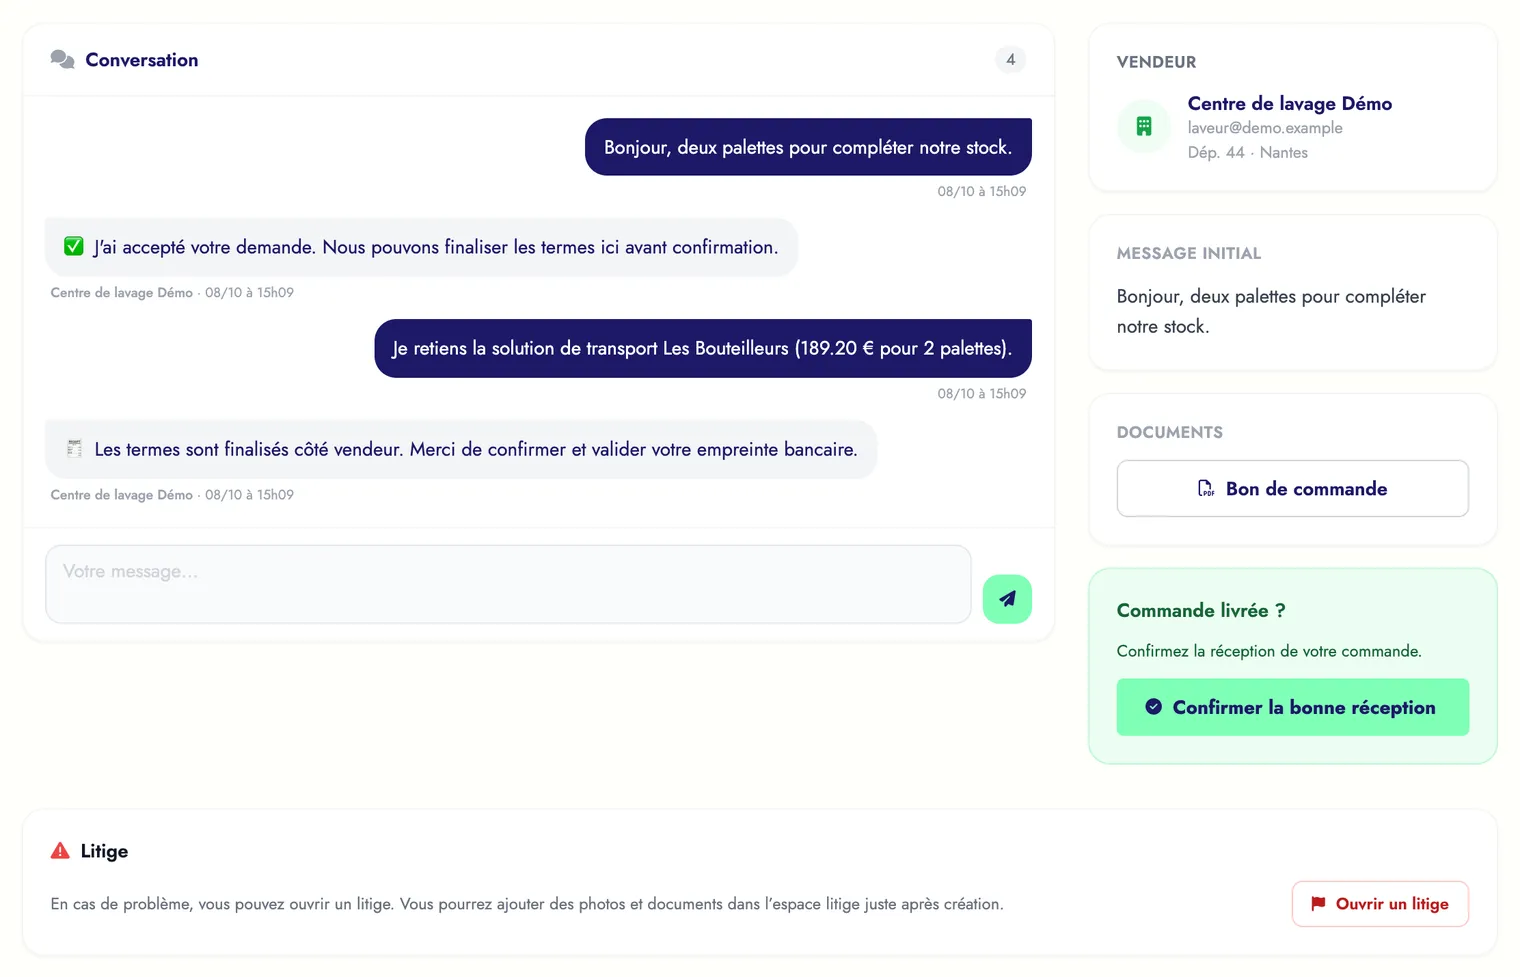The height and width of the screenshot is (977, 1520).
Task: Click the dispute explanation starting En cas de problème
Action: click(x=527, y=904)
